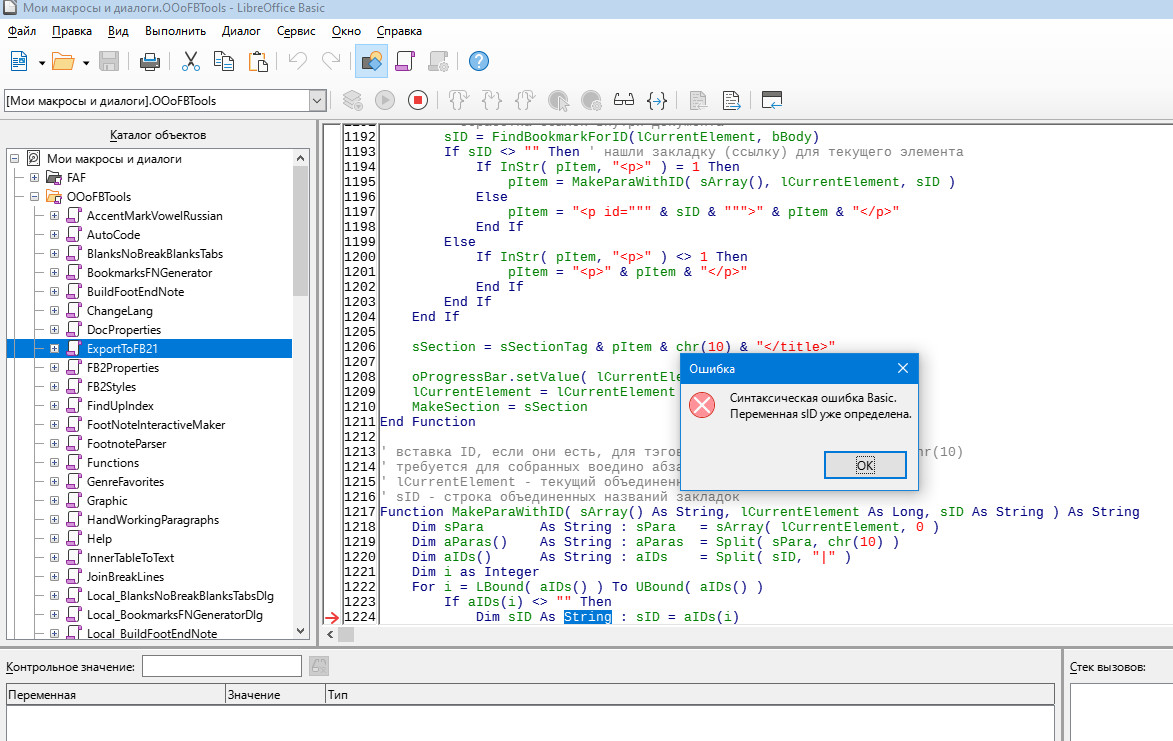Click the Open folder icon

[x=63, y=61]
